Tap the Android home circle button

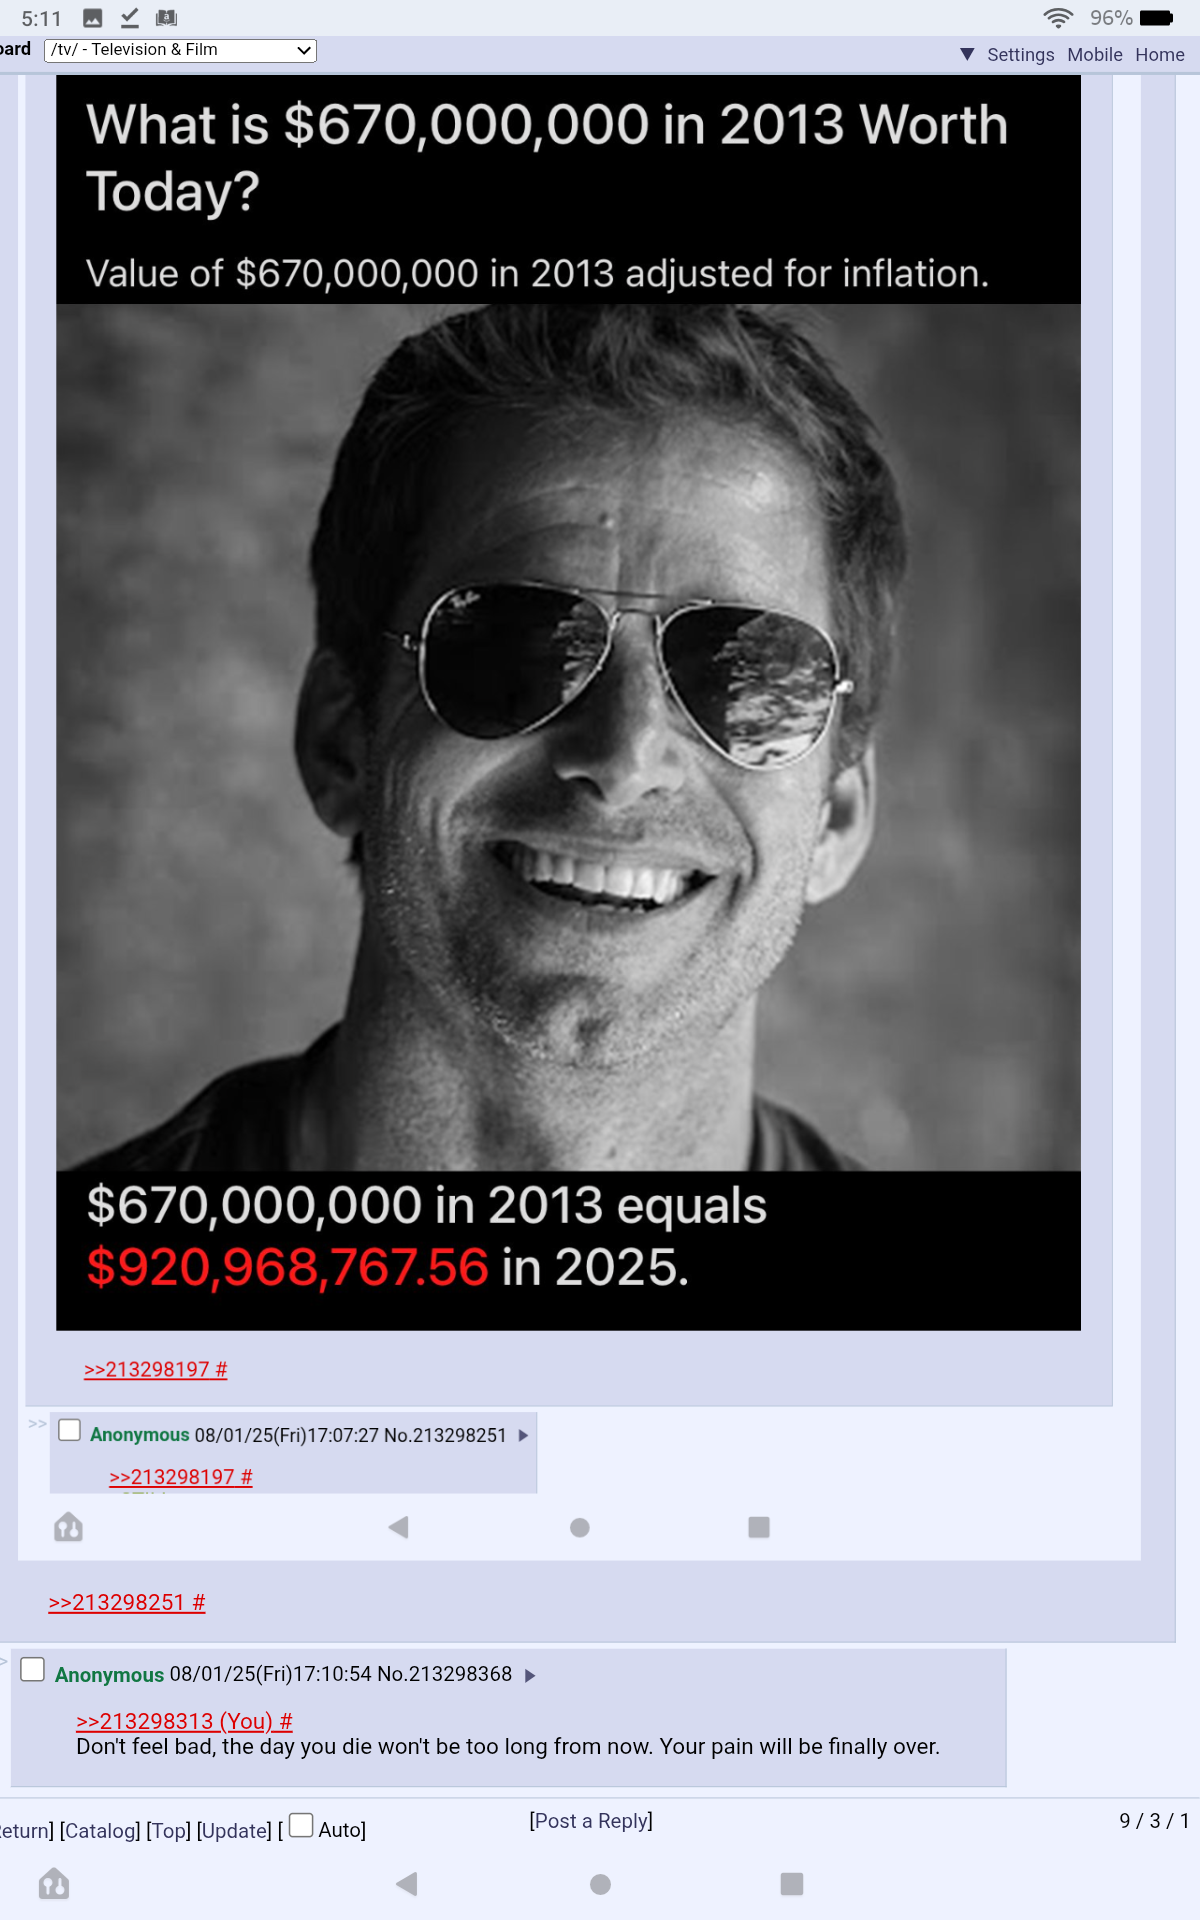tap(600, 1884)
